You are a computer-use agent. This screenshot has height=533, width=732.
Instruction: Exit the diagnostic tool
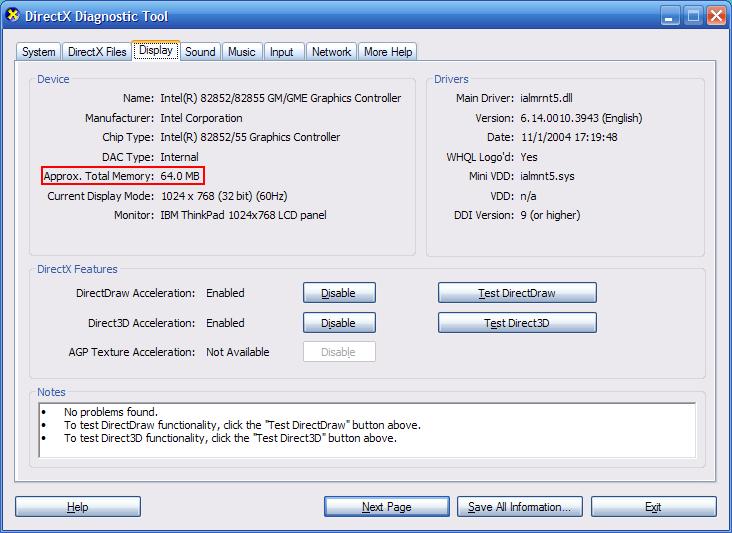tap(654, 507)
